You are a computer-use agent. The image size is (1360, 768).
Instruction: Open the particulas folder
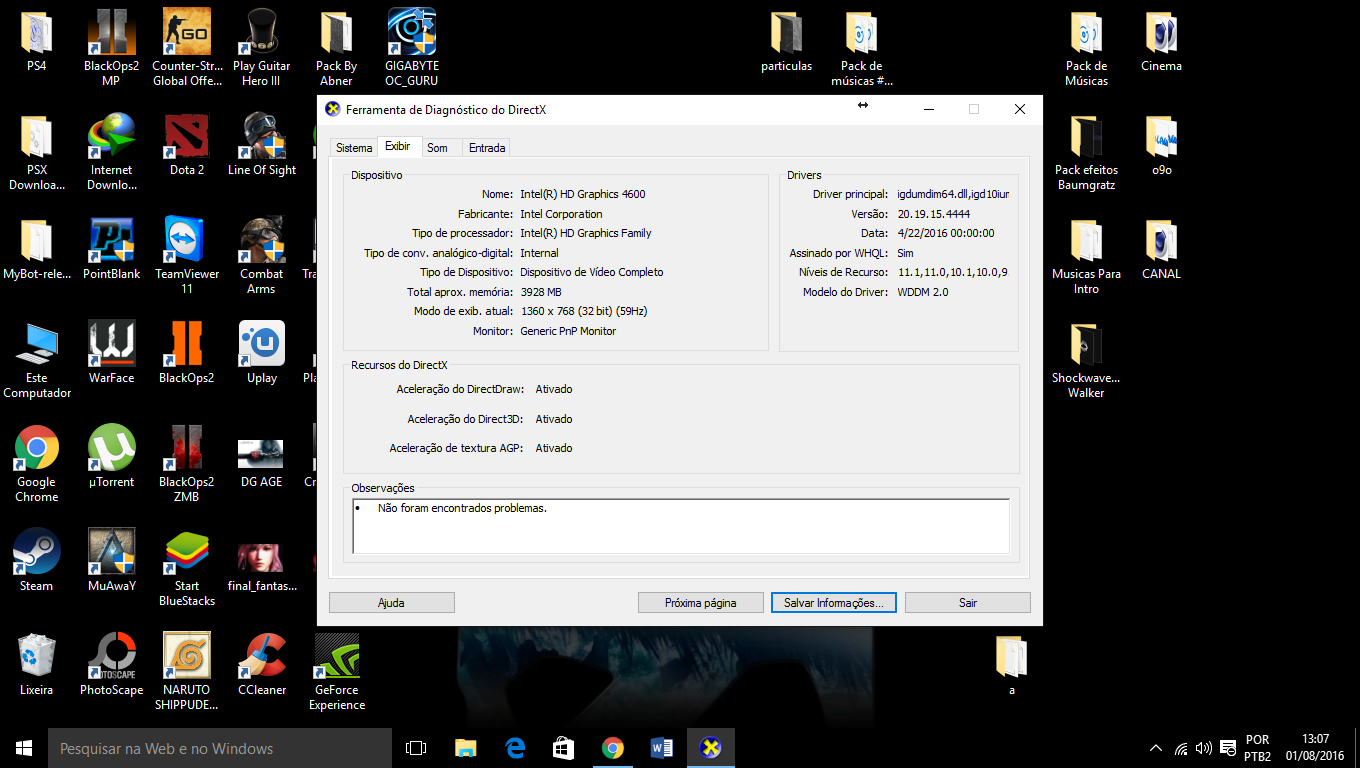coord(787,40)
